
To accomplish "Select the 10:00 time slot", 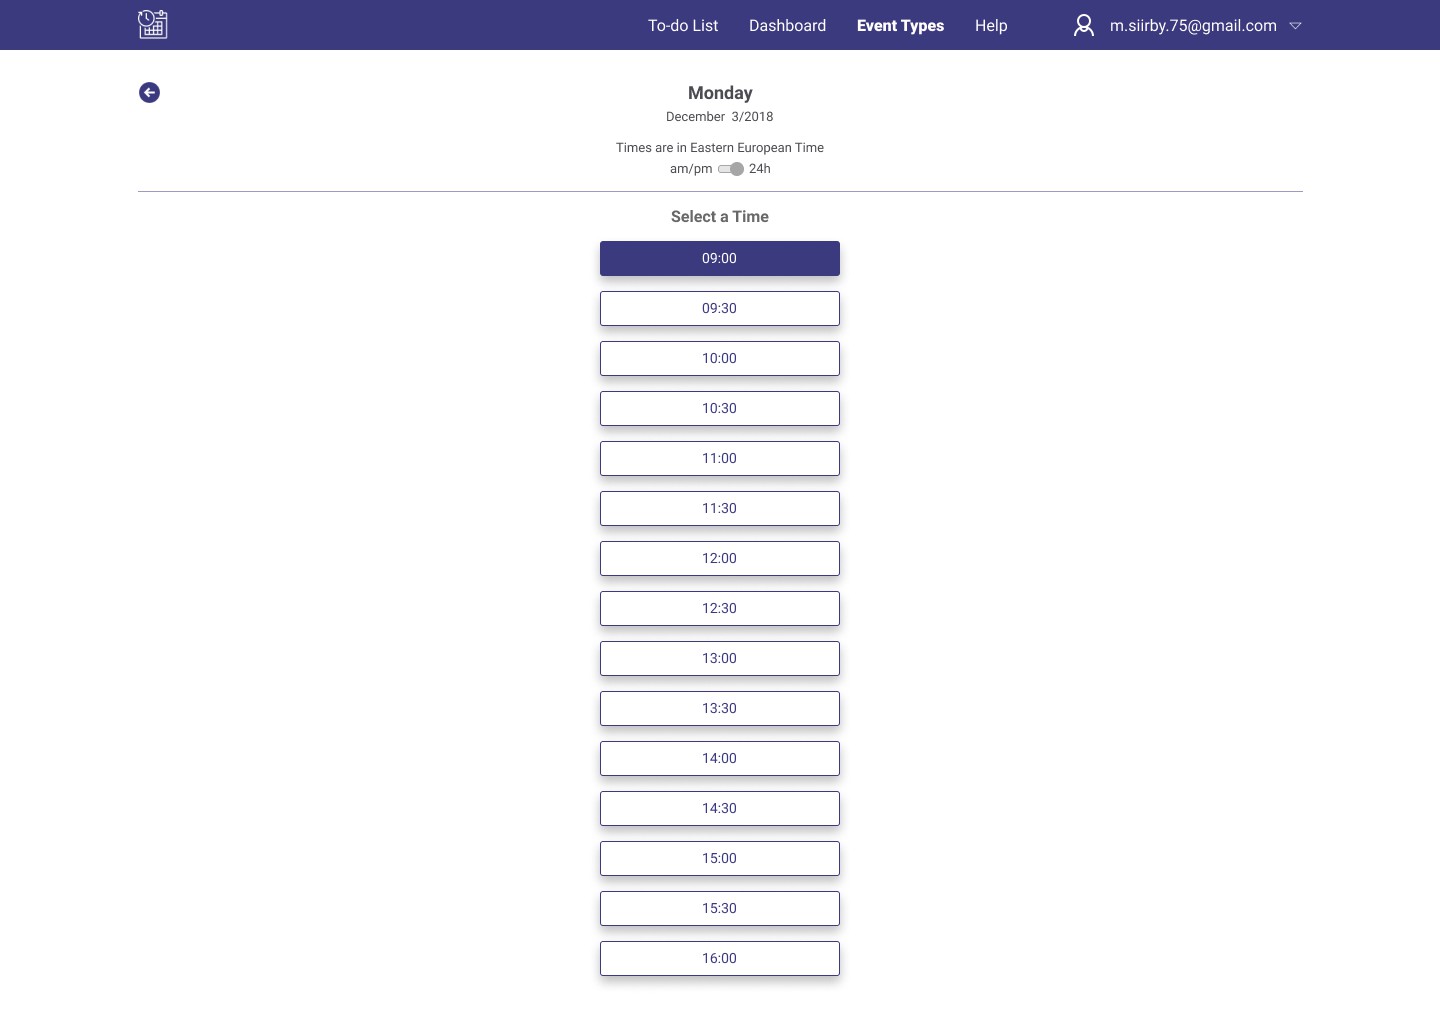I will pos(720,358).
